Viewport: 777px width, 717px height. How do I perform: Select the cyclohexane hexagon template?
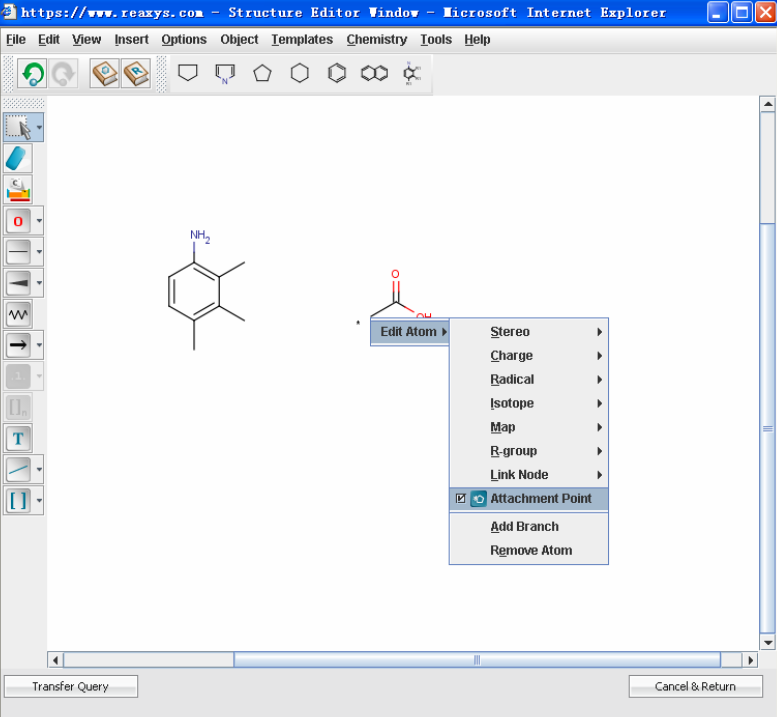pyautogui.click(x=300, y=73)
